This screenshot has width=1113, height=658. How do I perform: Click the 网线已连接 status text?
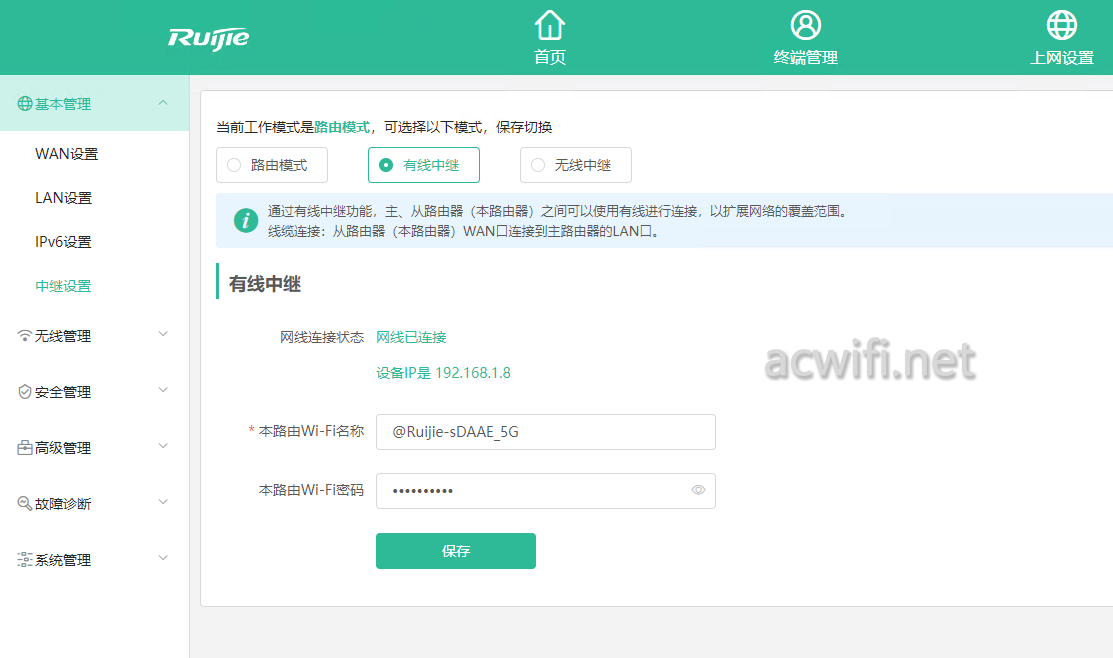411,337
